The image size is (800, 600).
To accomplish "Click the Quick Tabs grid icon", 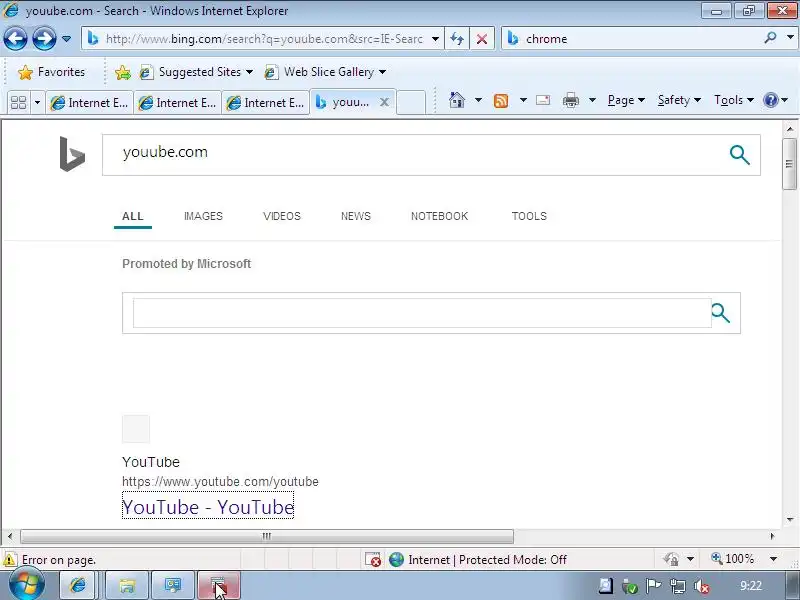I will (18, 103).
